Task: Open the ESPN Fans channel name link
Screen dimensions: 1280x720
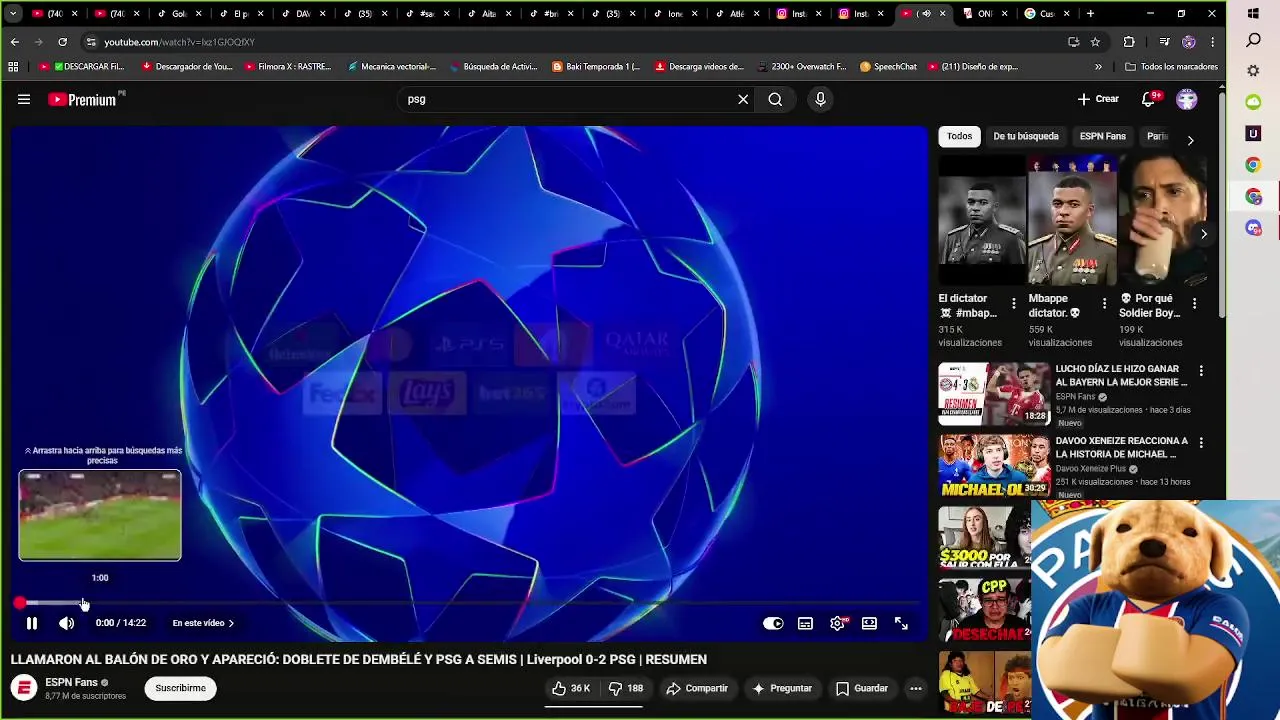Action: point(71,682)
